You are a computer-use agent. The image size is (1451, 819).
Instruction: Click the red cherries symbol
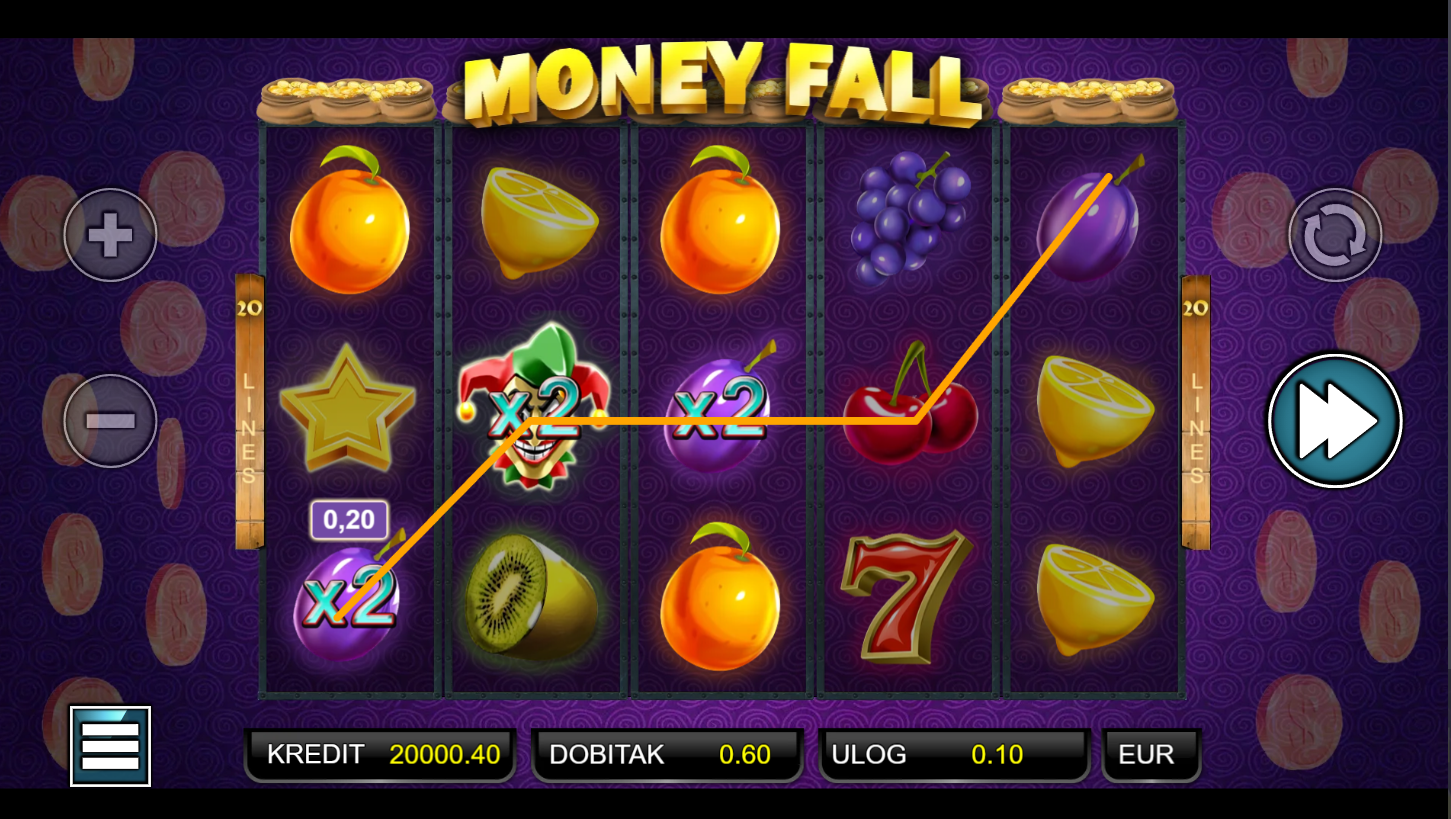pos(910,404)
